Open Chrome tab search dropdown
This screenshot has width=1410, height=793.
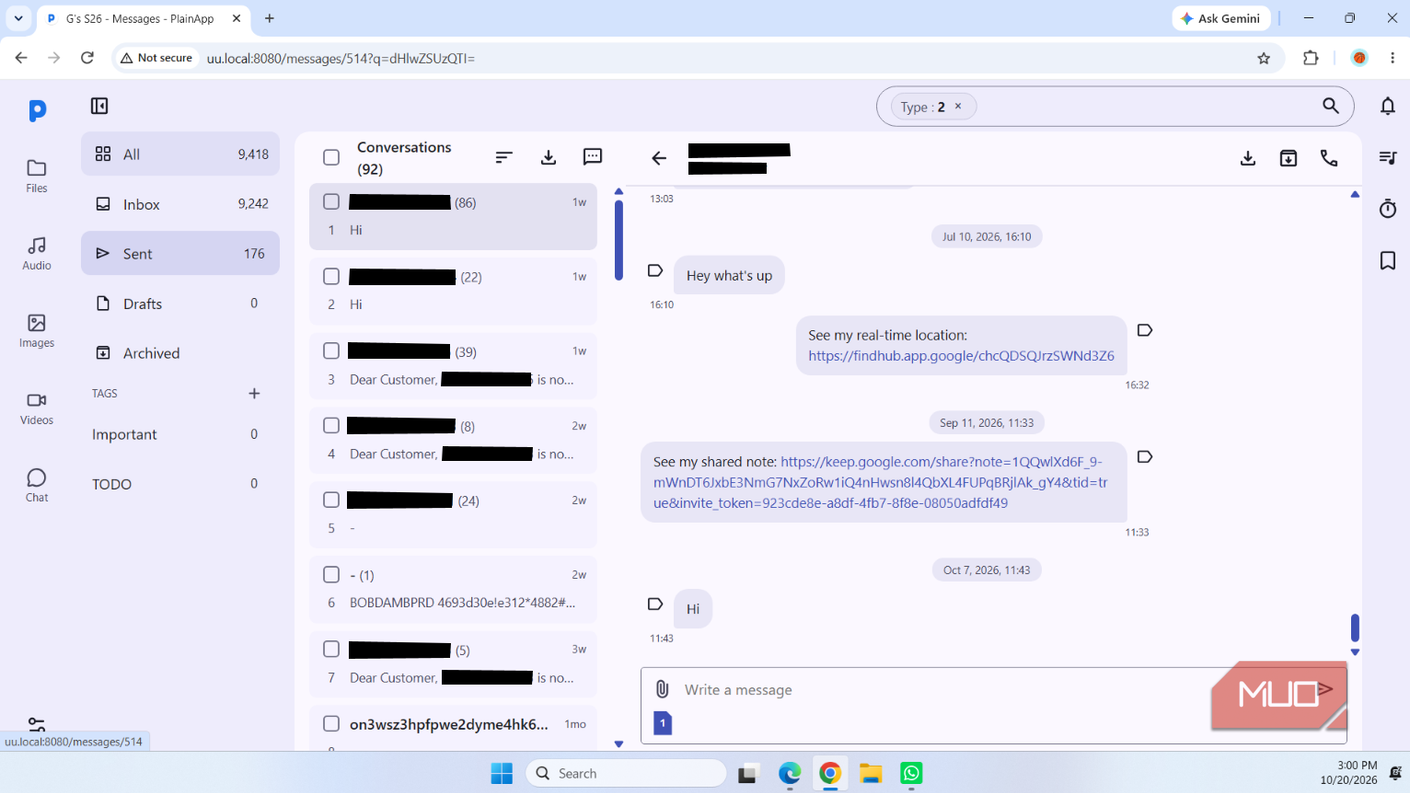click(18, 18)
